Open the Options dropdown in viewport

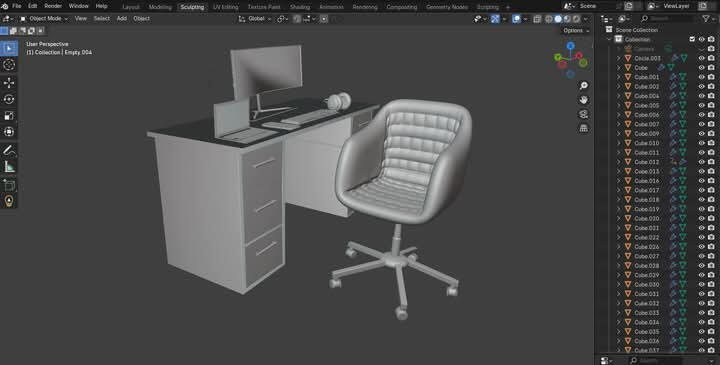pyautogui.click(x=576, y=30)
